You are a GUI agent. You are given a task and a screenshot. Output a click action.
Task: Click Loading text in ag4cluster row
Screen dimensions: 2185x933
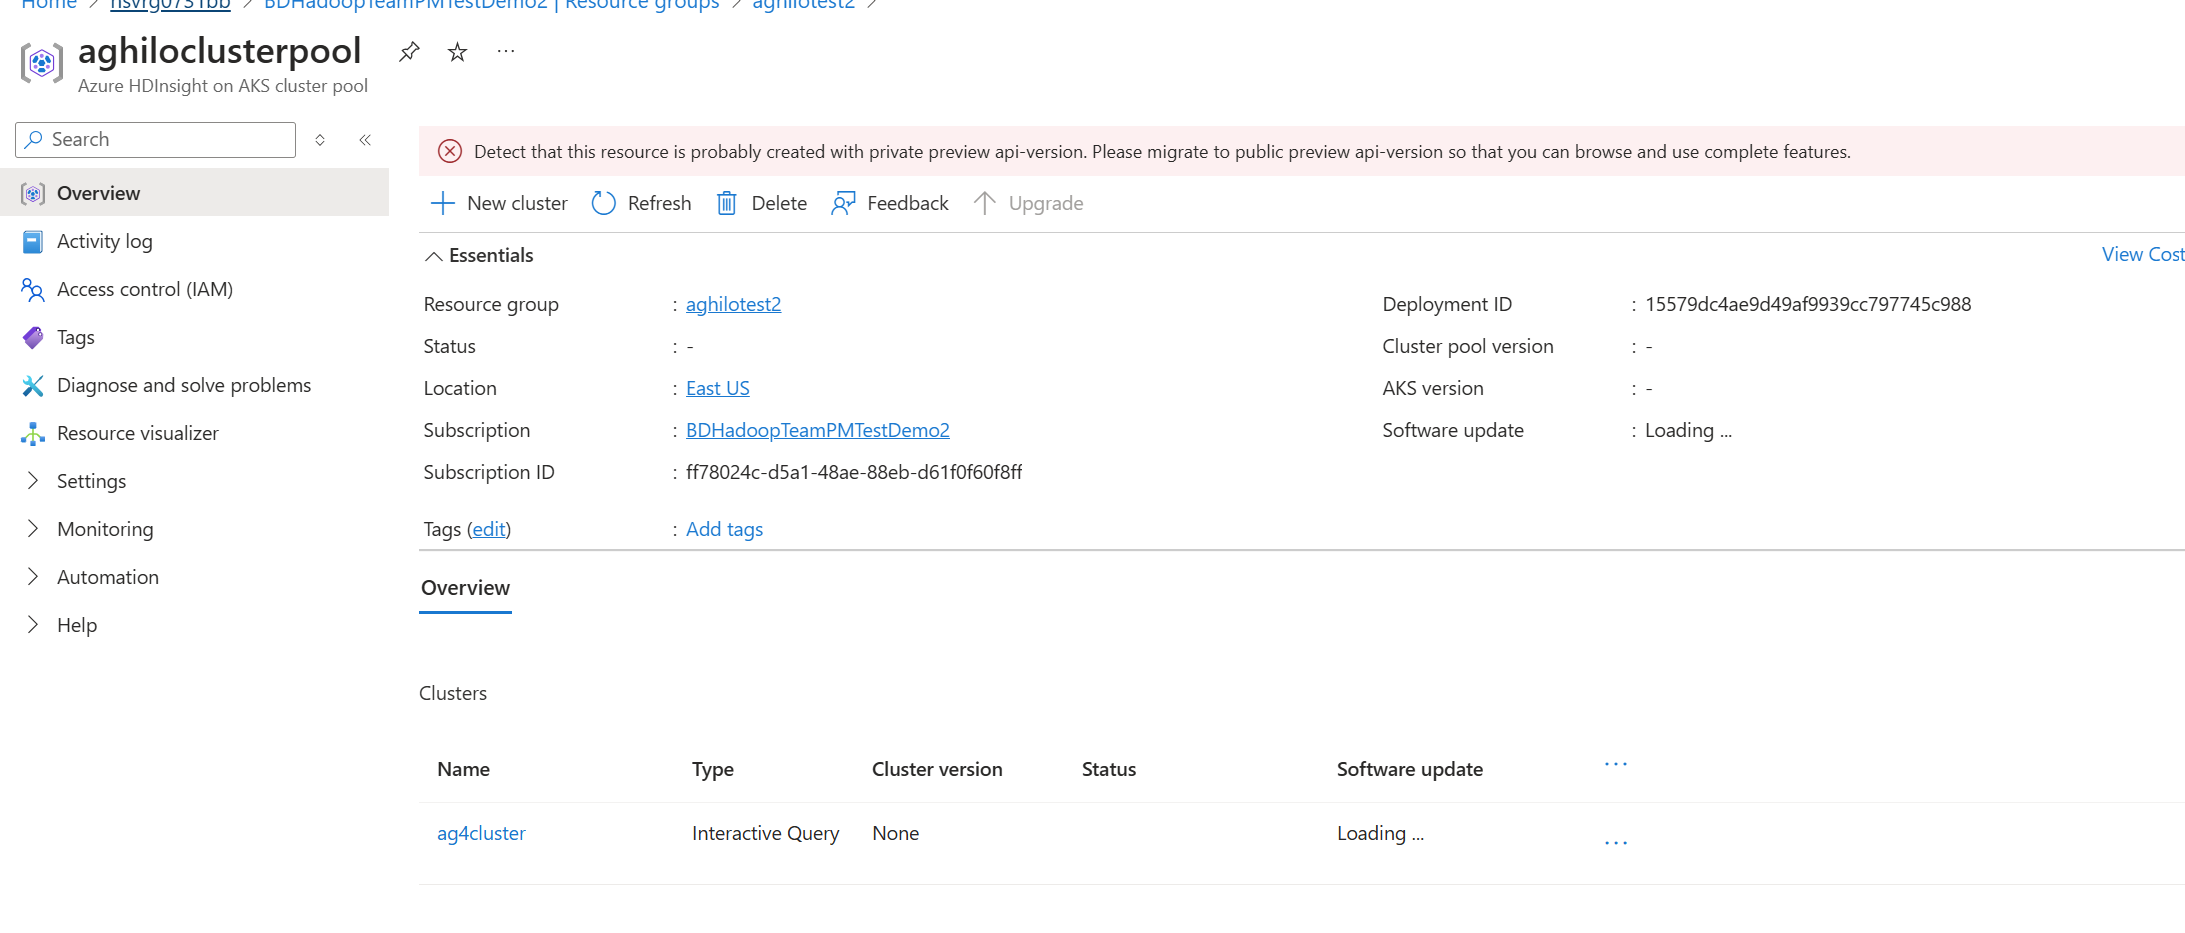(1380, 833)
